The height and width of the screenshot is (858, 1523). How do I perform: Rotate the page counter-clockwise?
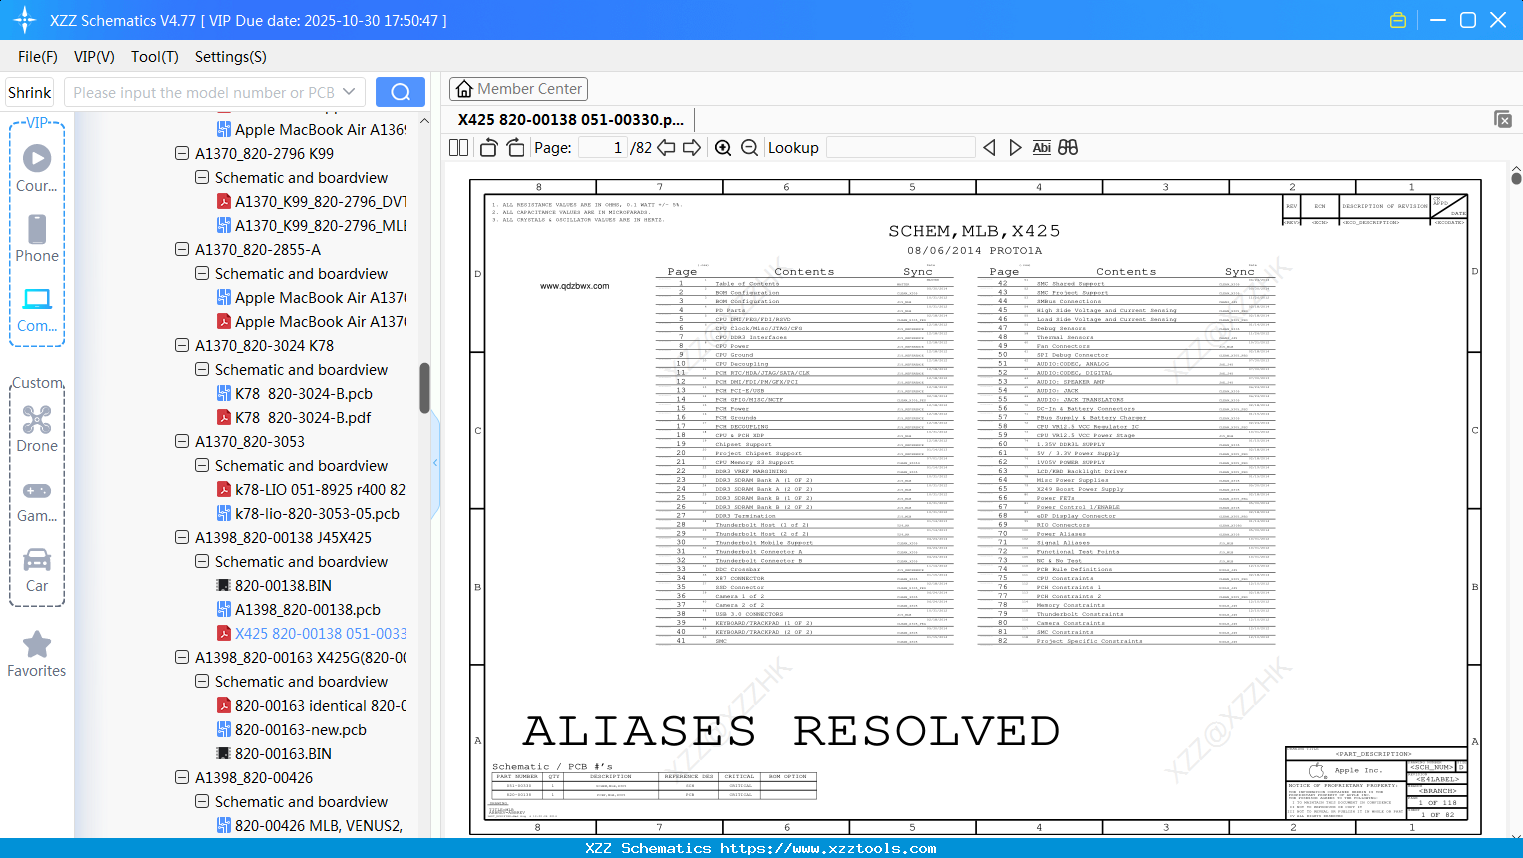coord(489,148)
